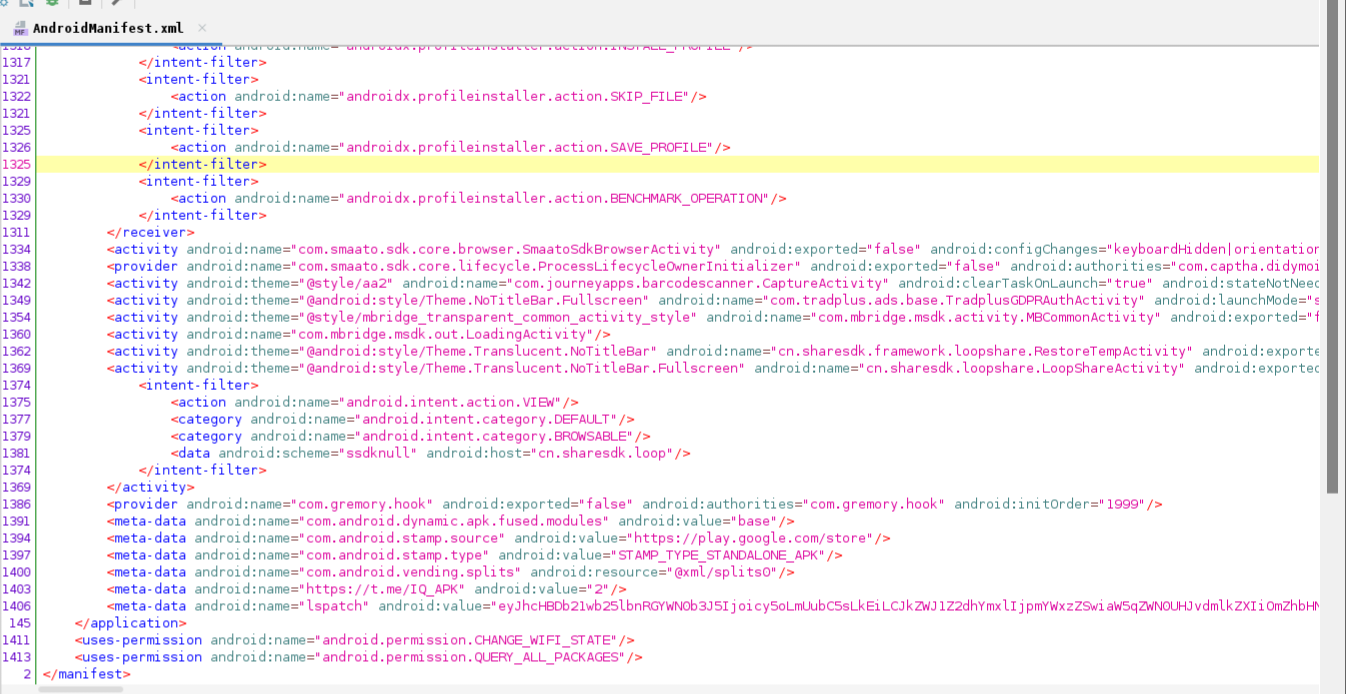Click line number 1330 in gutter

coord(16,198)
